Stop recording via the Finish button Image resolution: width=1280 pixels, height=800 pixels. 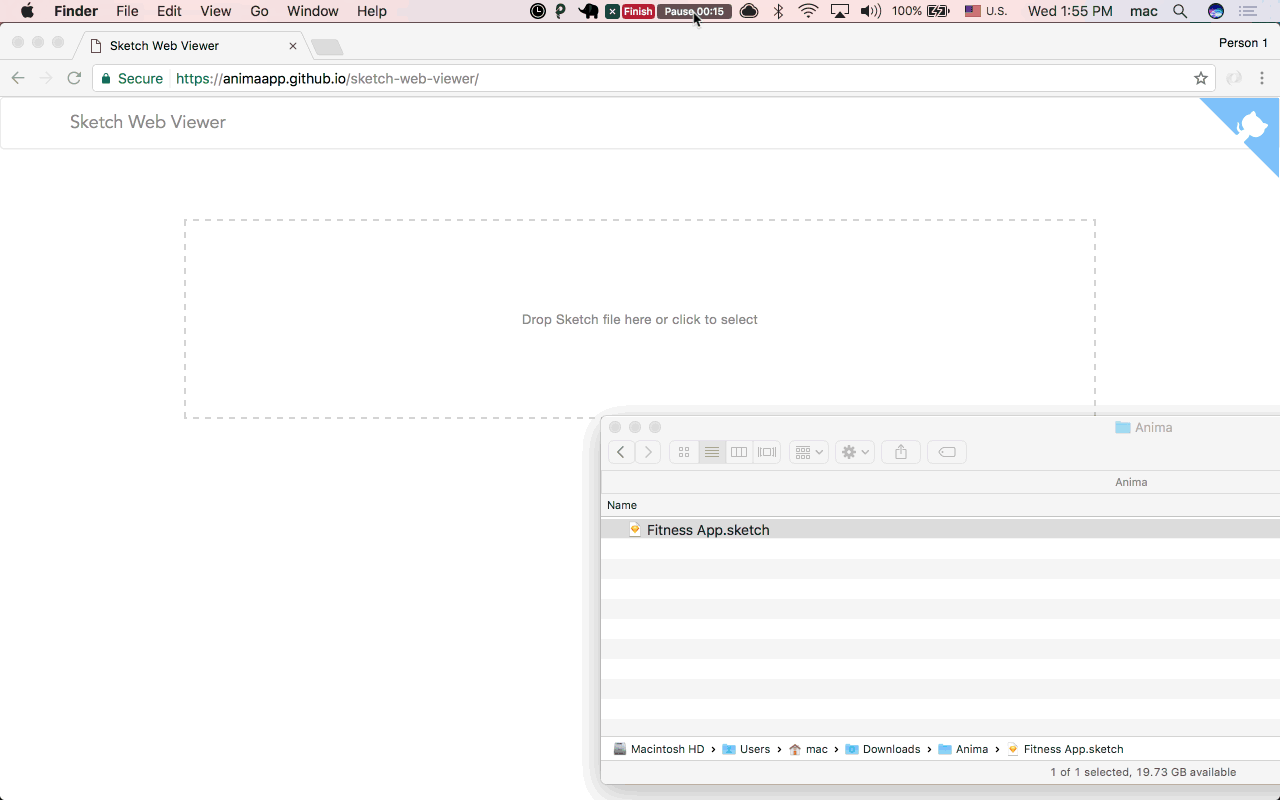coord(638,11)
